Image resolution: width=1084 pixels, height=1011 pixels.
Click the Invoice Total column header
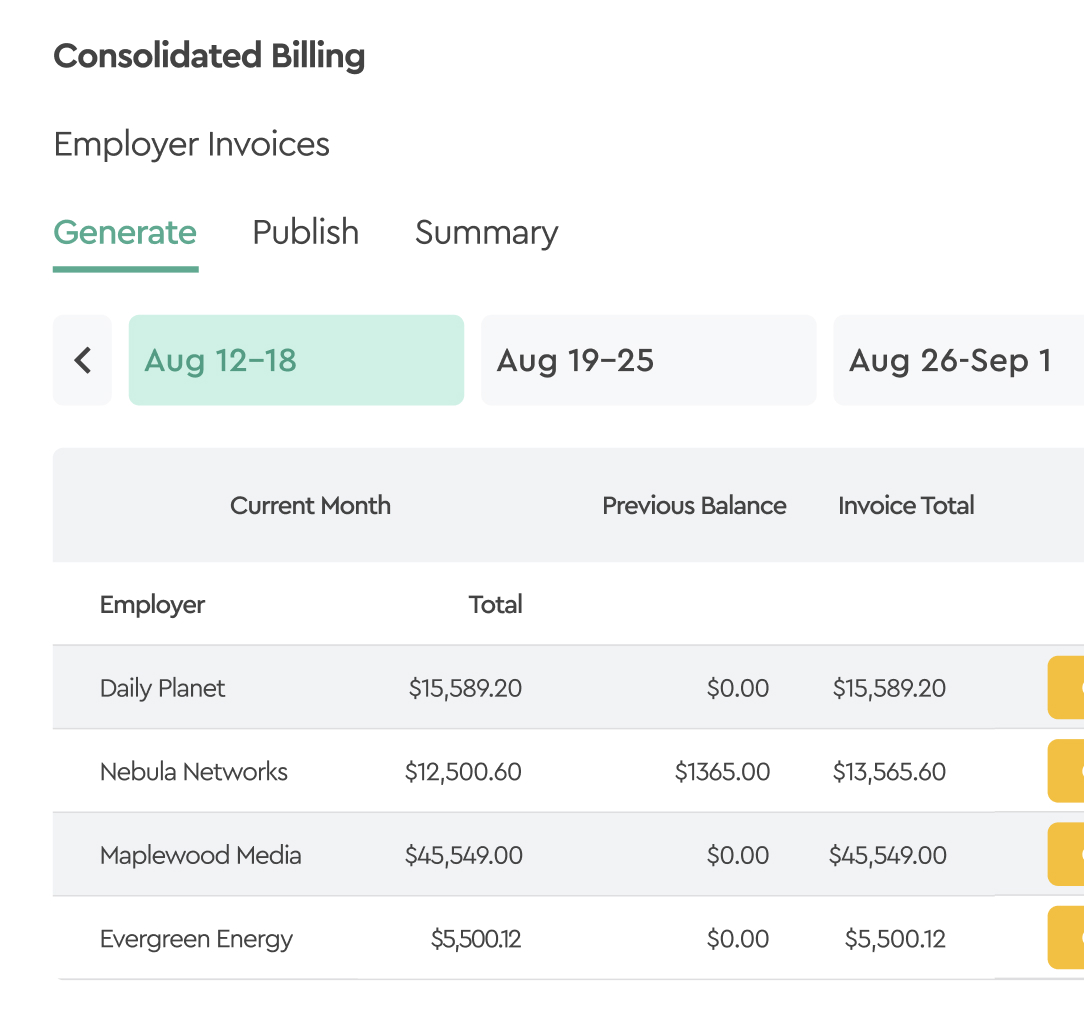(x=906, y=506)
